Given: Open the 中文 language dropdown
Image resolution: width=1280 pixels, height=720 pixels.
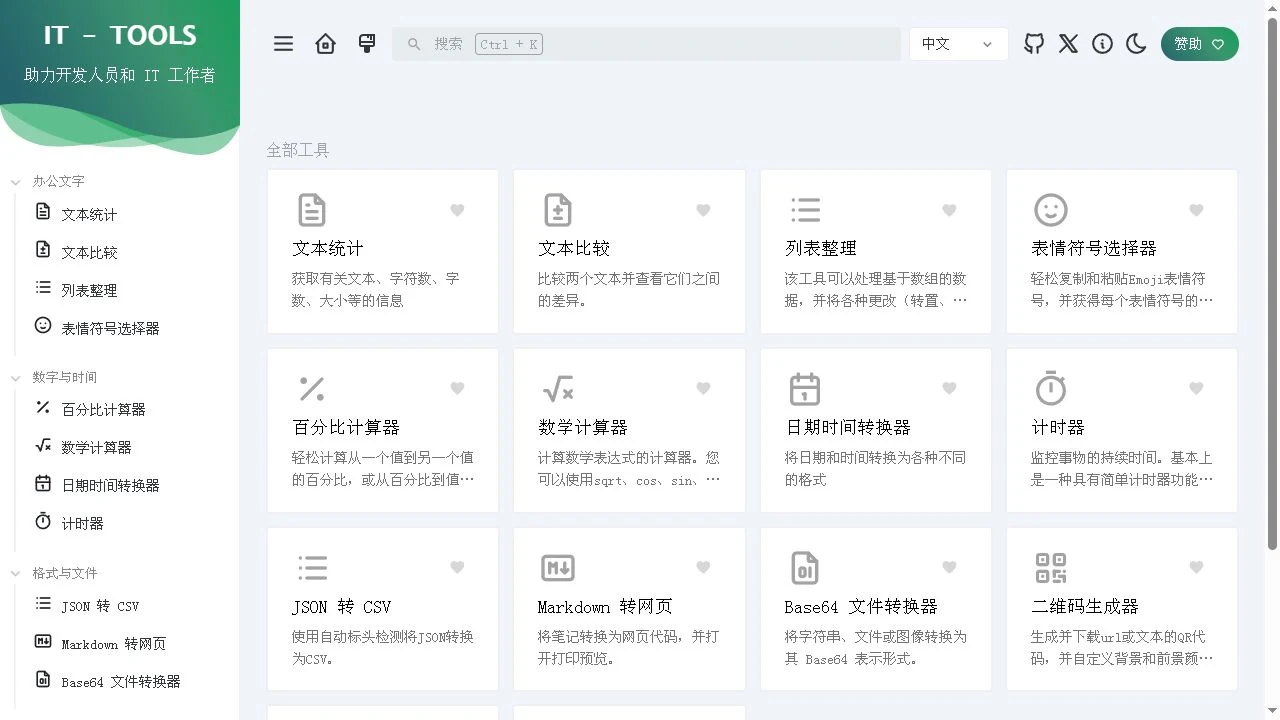Looking at the screenshot, I should (958, 44).
